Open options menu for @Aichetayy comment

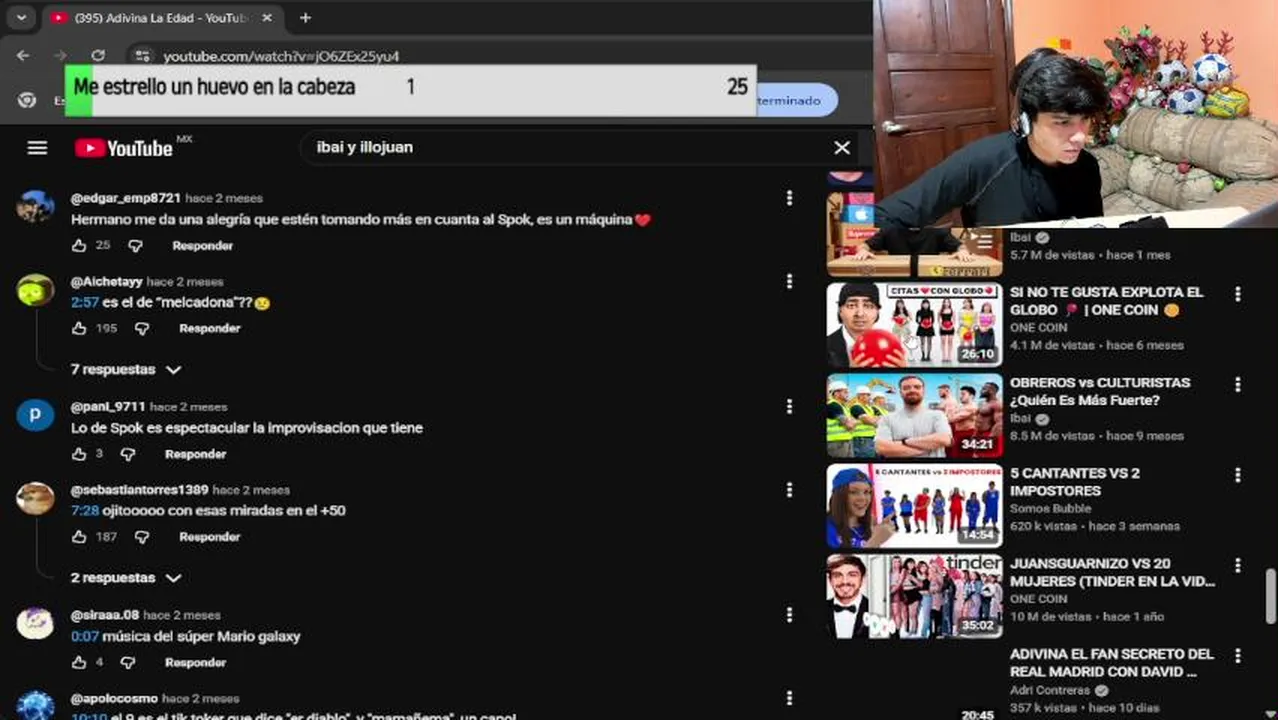(x=789, y=282)
